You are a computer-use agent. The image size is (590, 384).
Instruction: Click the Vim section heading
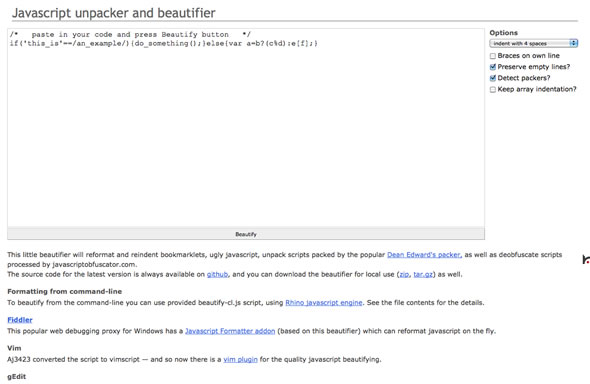click(14, 348)
